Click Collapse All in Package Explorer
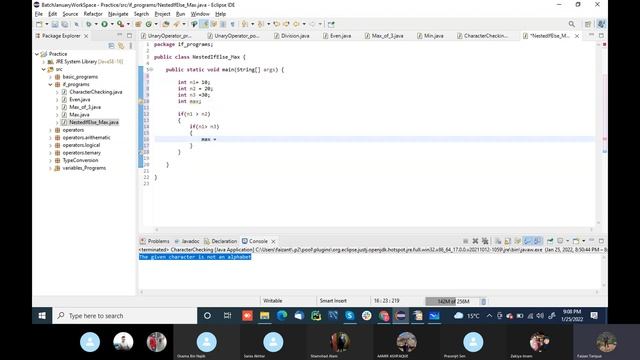 click(x=111, y=46)
